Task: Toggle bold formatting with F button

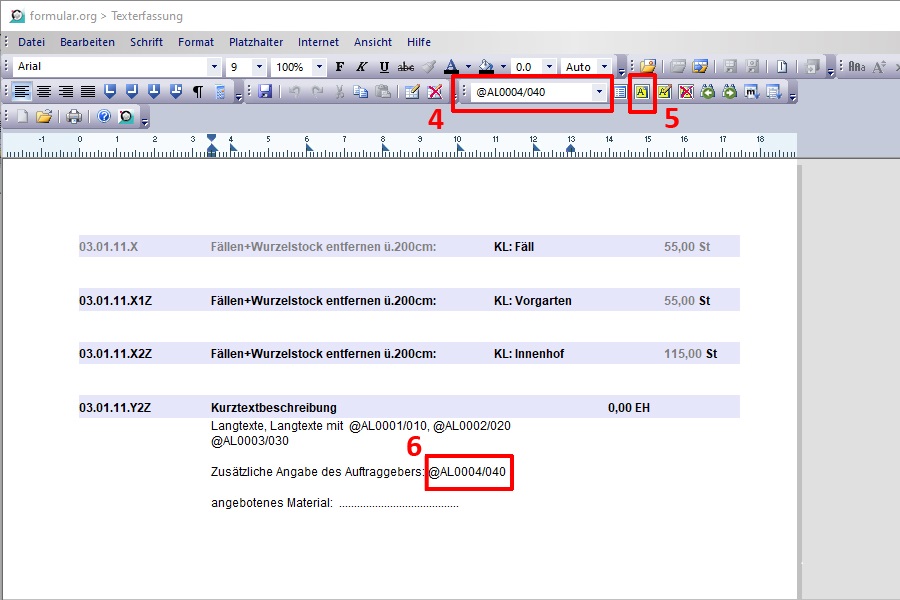Action: click(x=340, y=67)
